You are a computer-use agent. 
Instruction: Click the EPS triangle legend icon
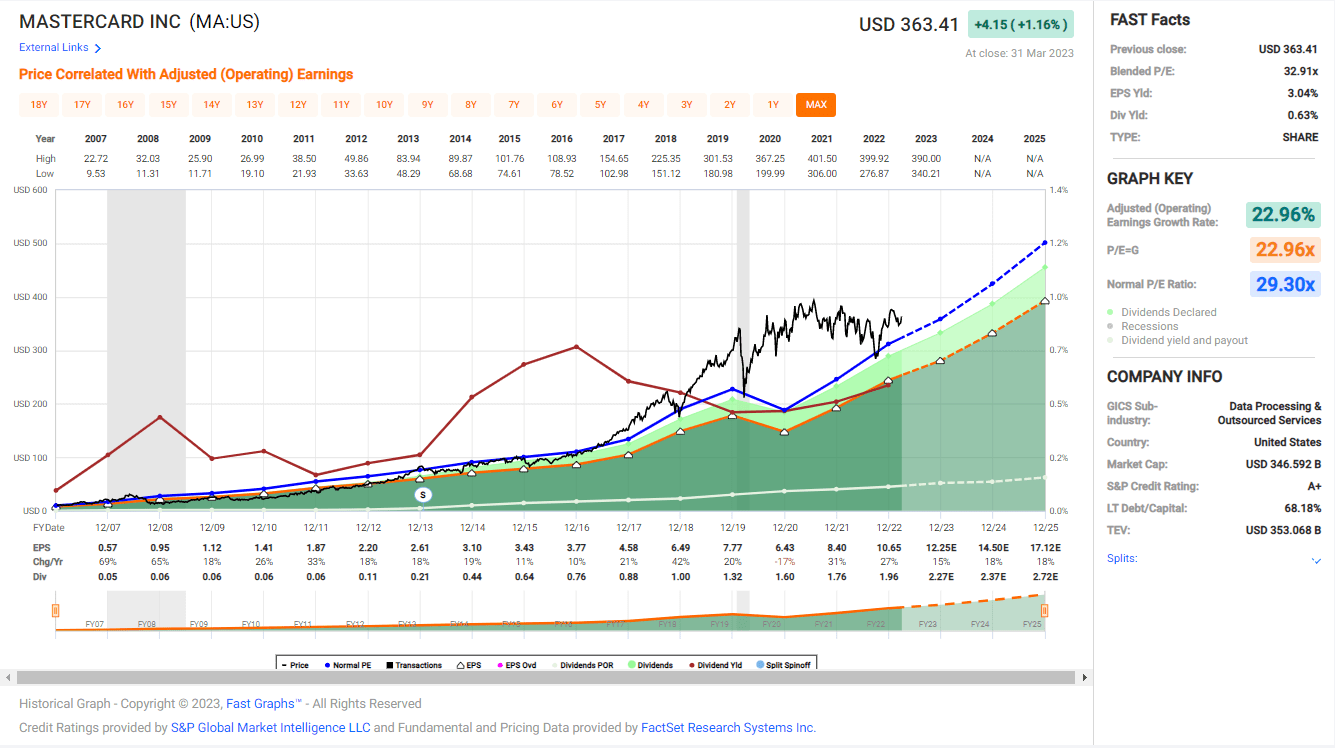(x=461, y=664)
